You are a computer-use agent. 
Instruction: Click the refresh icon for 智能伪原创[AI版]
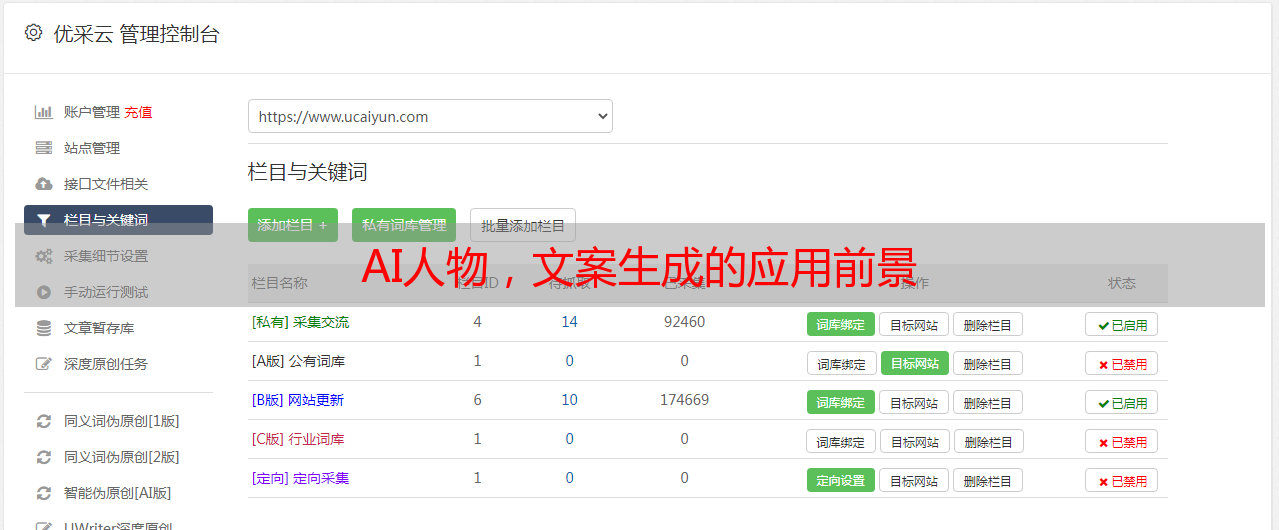(44, 493)
